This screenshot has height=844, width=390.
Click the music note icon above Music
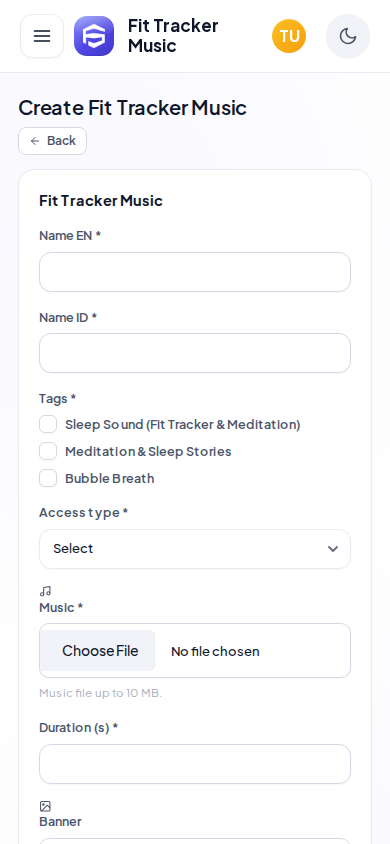click(x=45, y=592)
